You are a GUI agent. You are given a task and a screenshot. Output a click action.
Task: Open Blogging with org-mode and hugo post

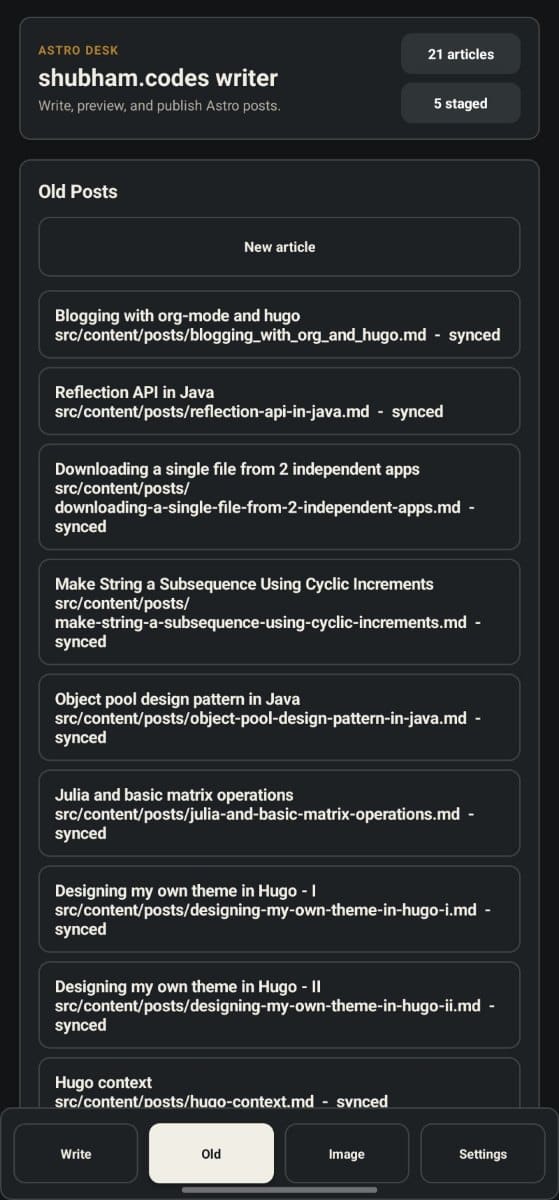pyautogui.click(x=279, y=324)
